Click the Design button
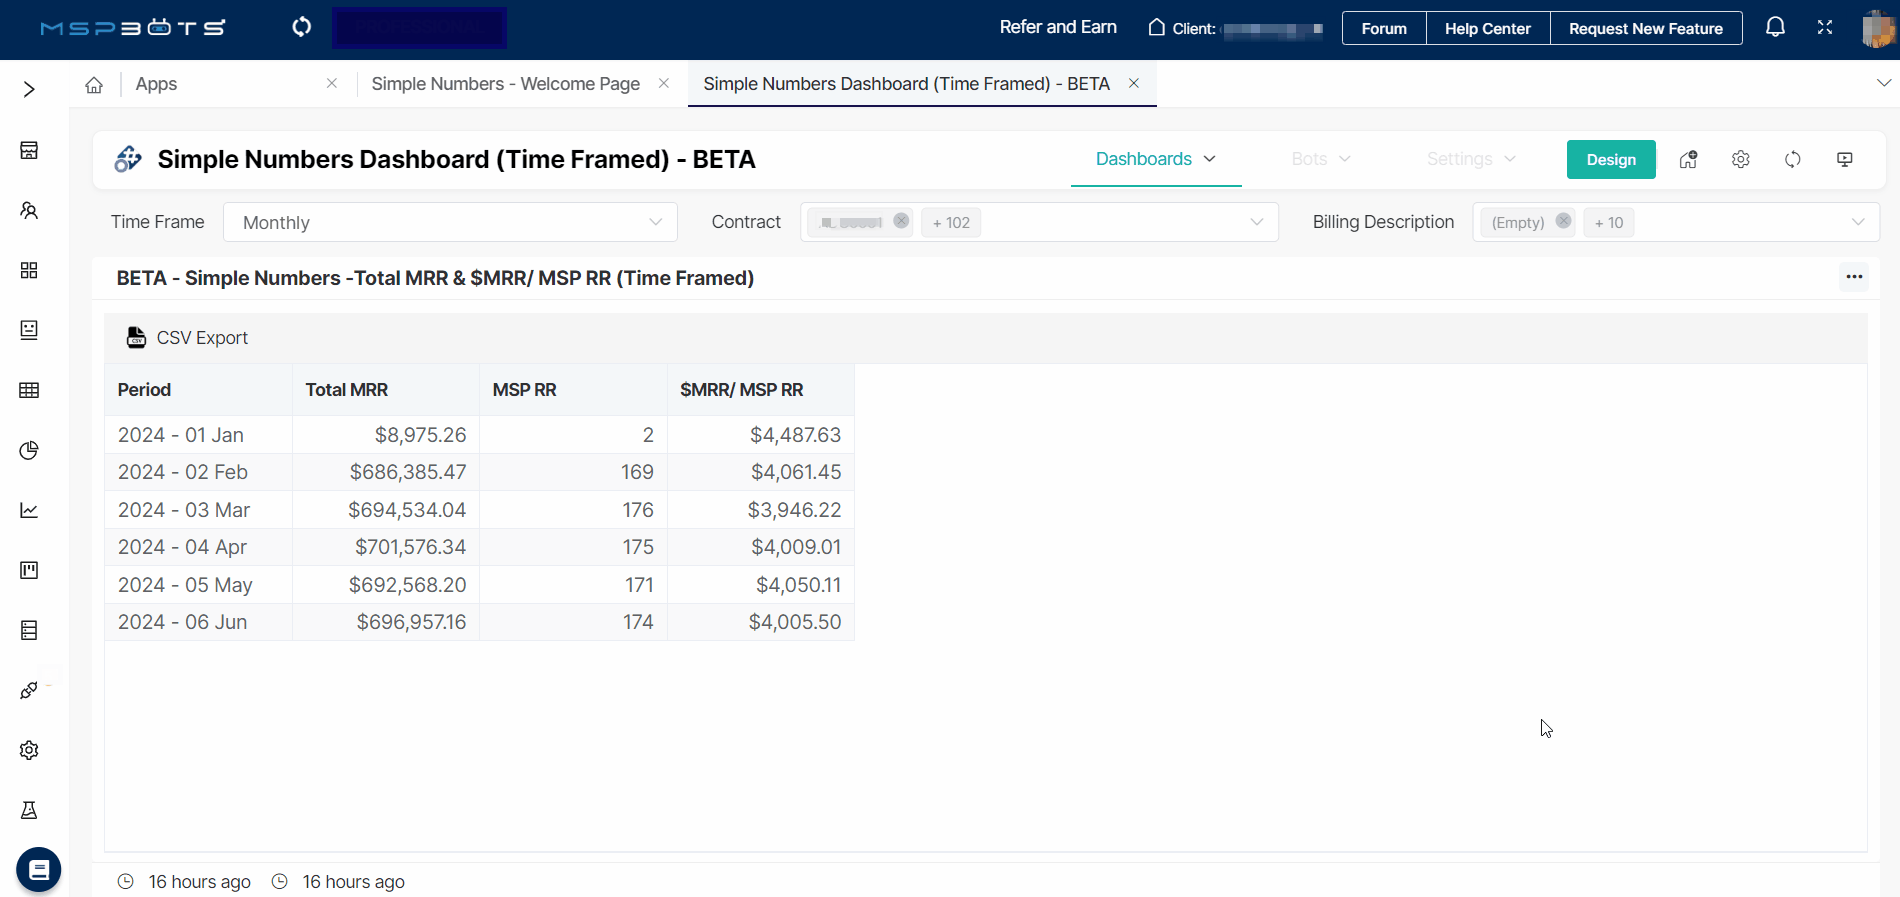This screenshot has width=1900, height=897. pos(1610,160)
